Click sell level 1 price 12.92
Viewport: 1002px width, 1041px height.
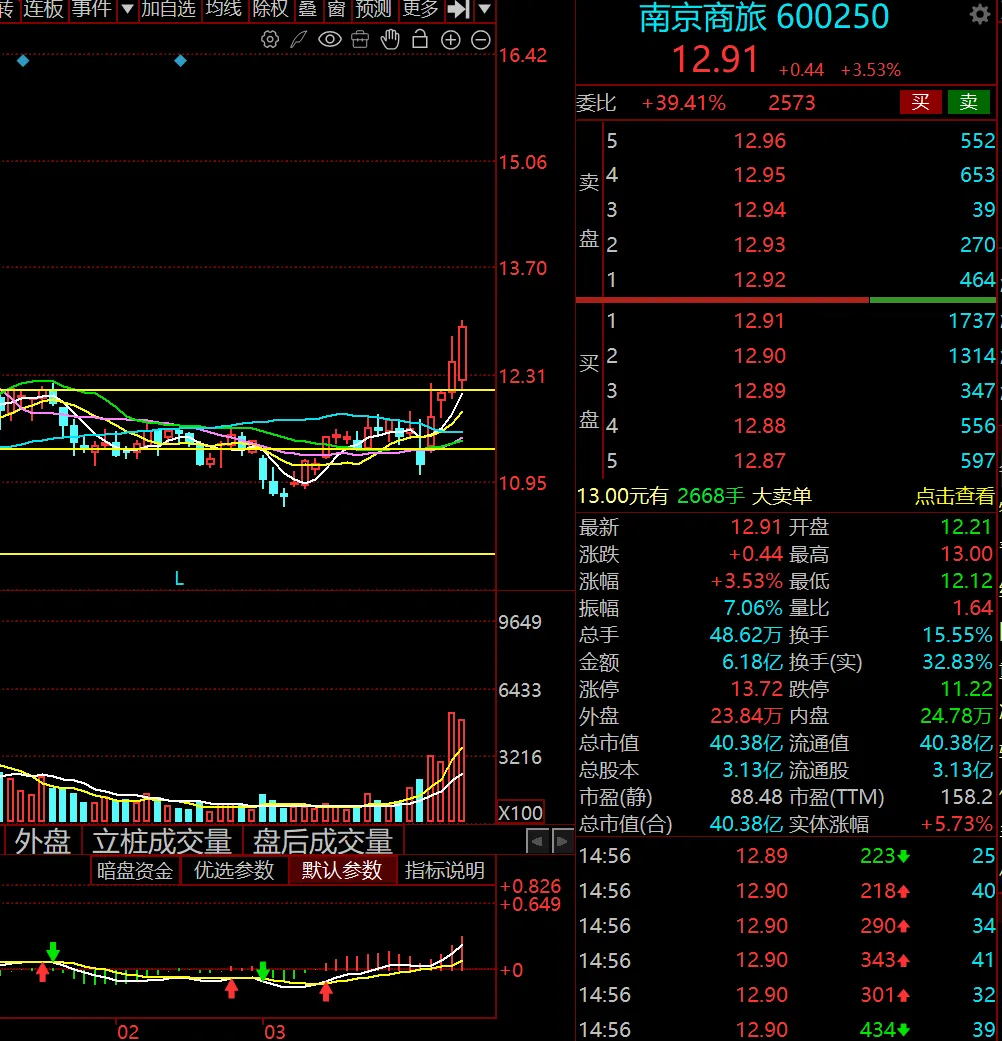[x=760, y=280]
